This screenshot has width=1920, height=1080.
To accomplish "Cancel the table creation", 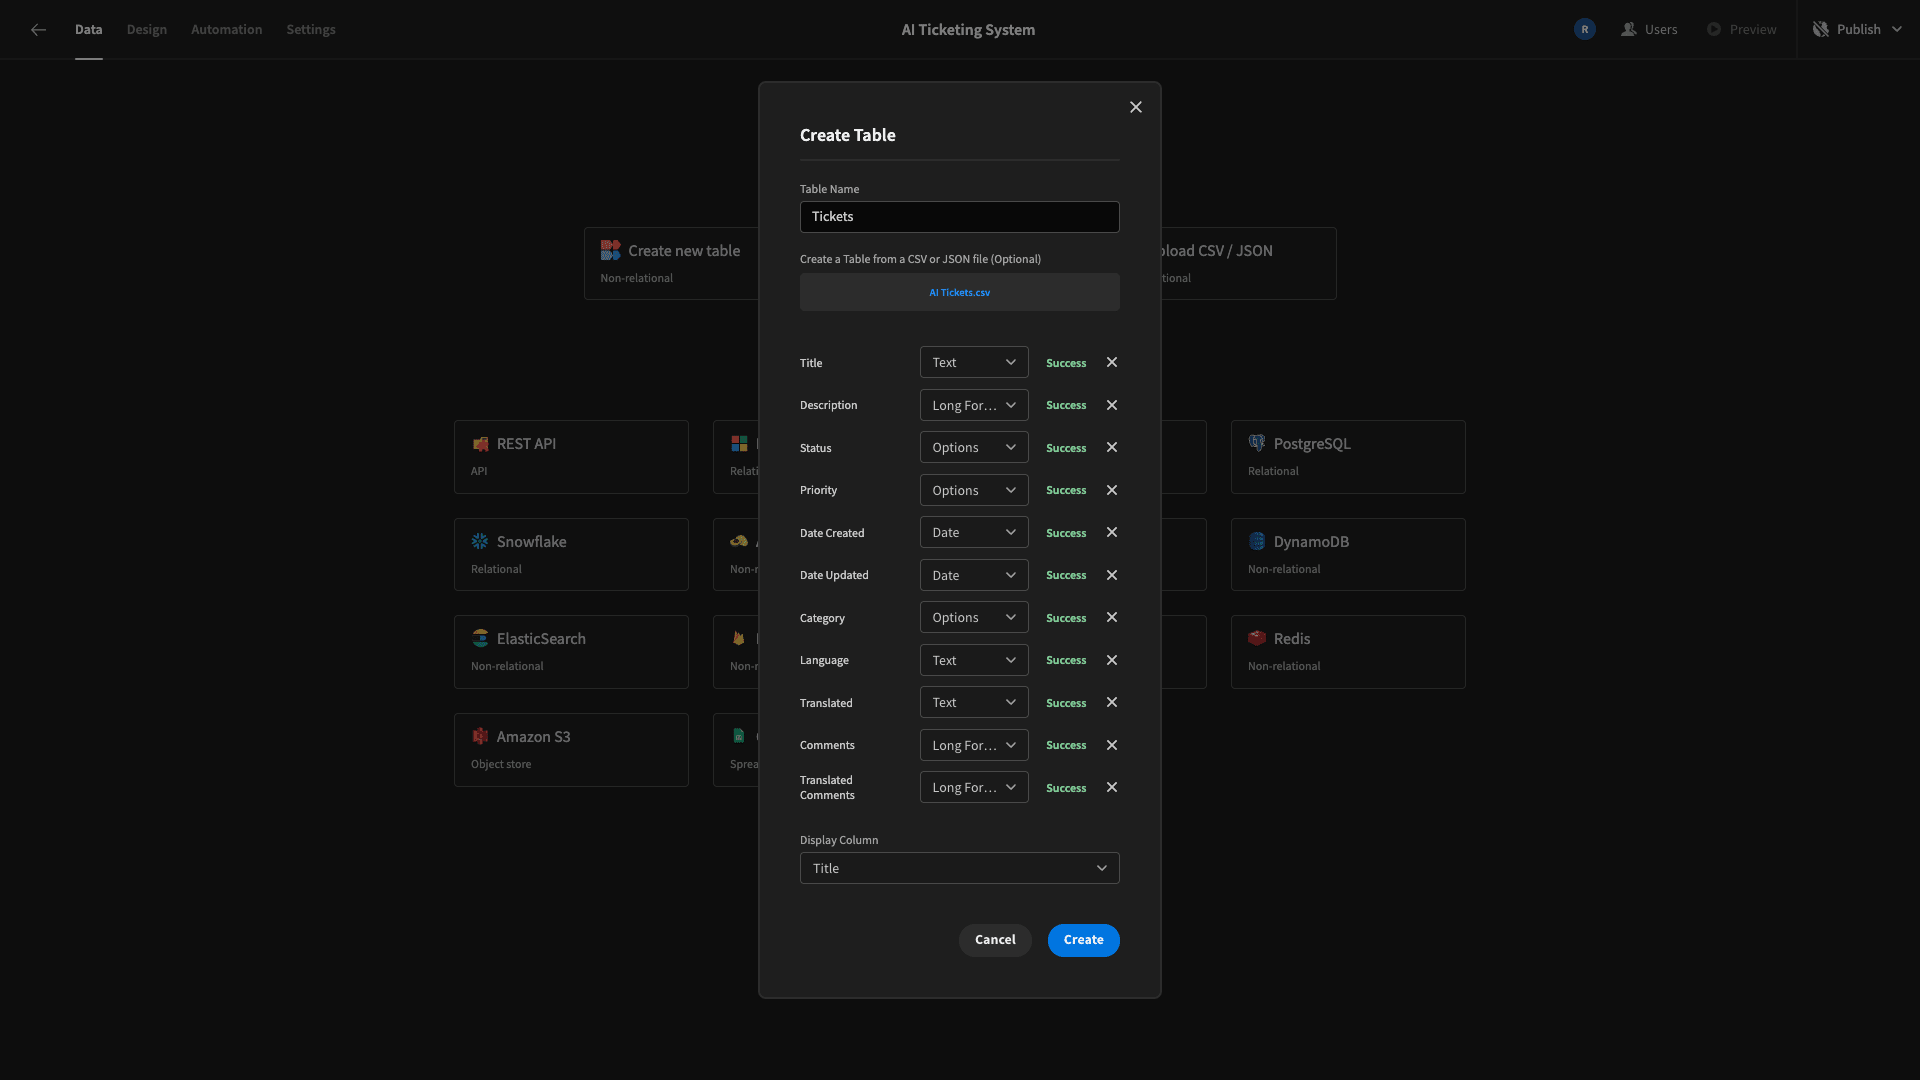I will tap(994, 940).
